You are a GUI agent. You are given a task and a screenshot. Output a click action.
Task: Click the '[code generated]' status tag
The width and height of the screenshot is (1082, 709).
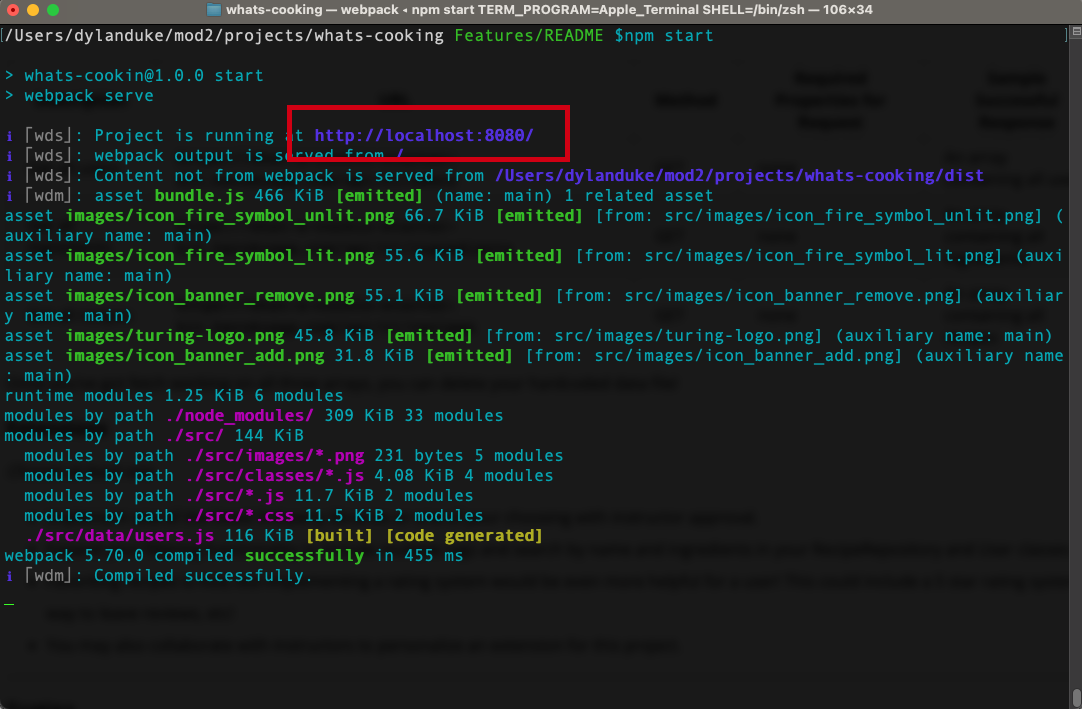coord(464,536)
